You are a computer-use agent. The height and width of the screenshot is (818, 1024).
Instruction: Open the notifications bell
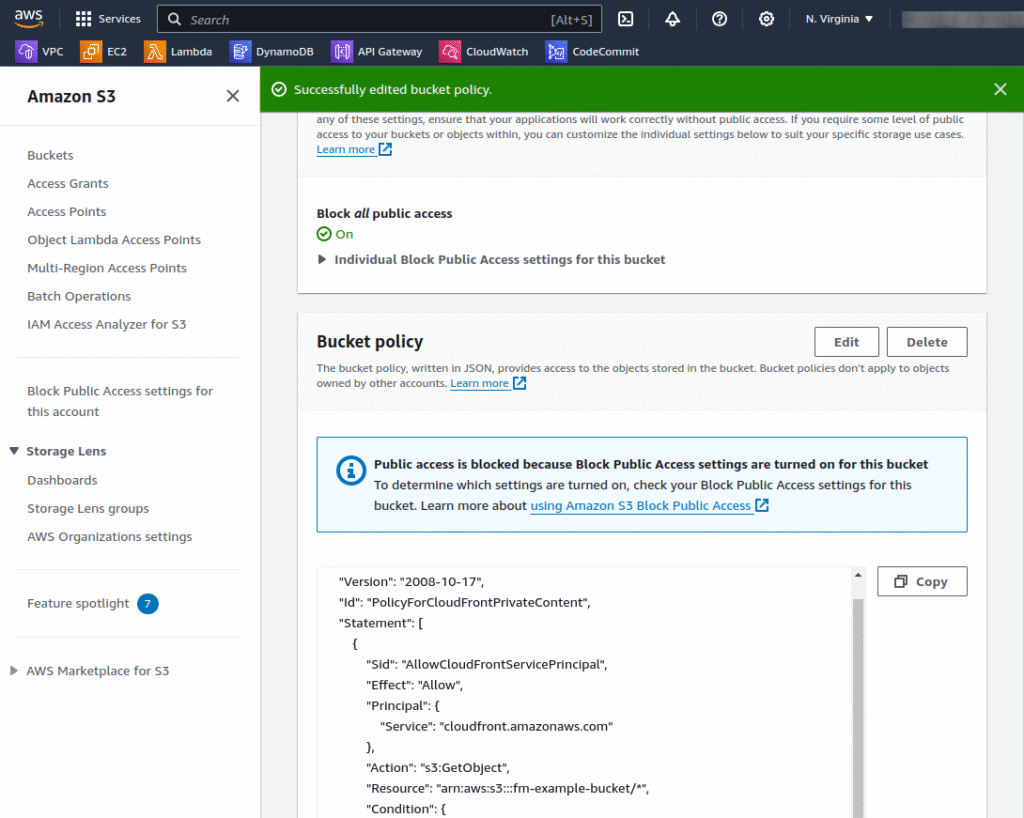pyautogui.click(x=672, y=19)
